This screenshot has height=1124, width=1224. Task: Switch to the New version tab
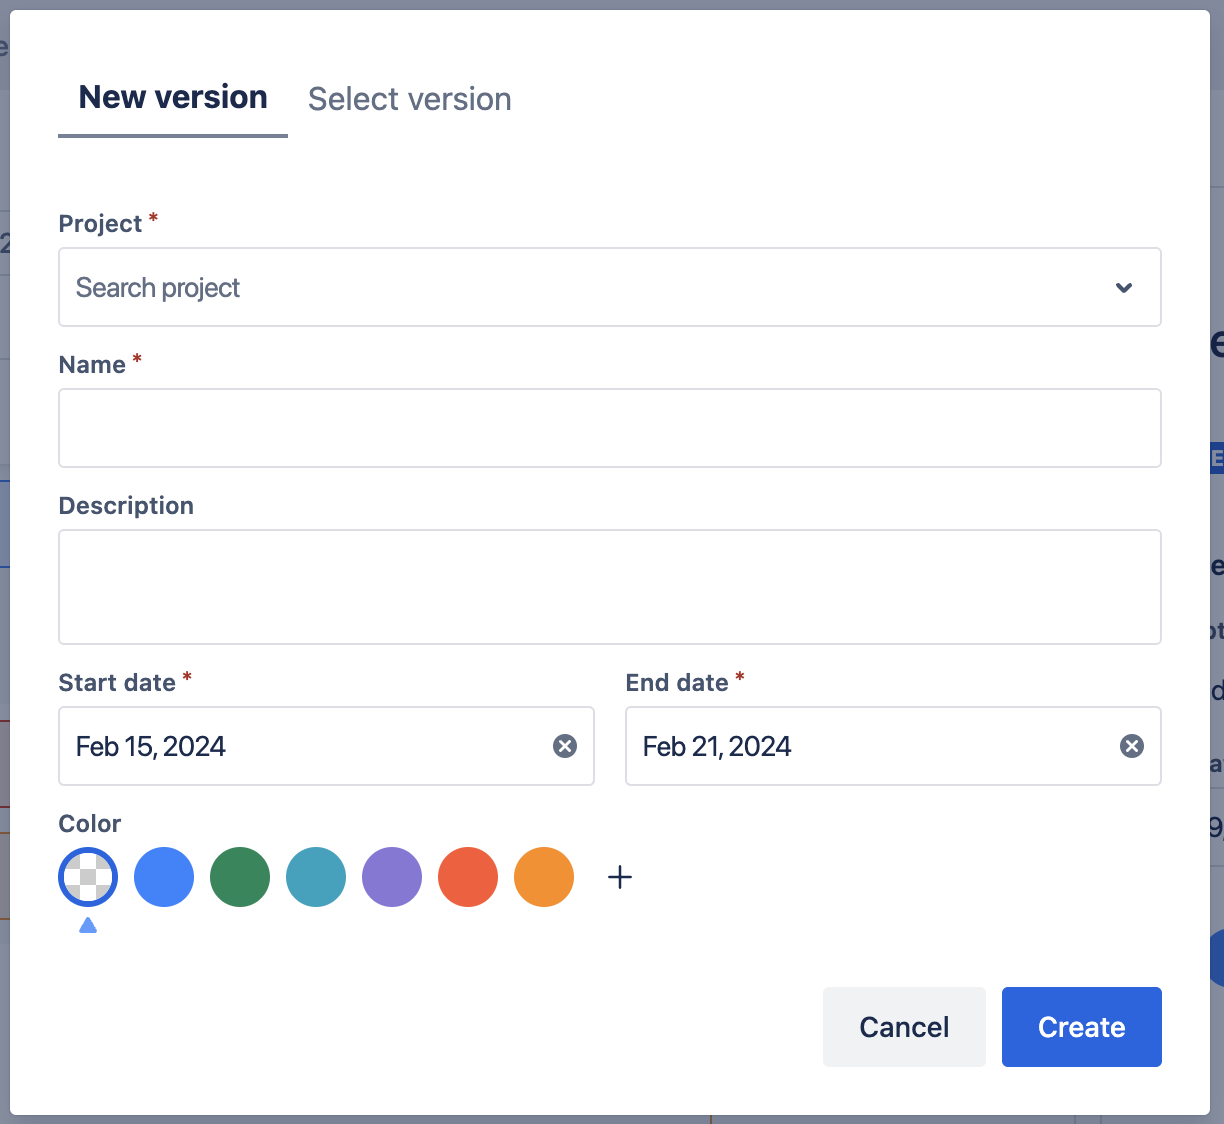click(x=173, y=98)
